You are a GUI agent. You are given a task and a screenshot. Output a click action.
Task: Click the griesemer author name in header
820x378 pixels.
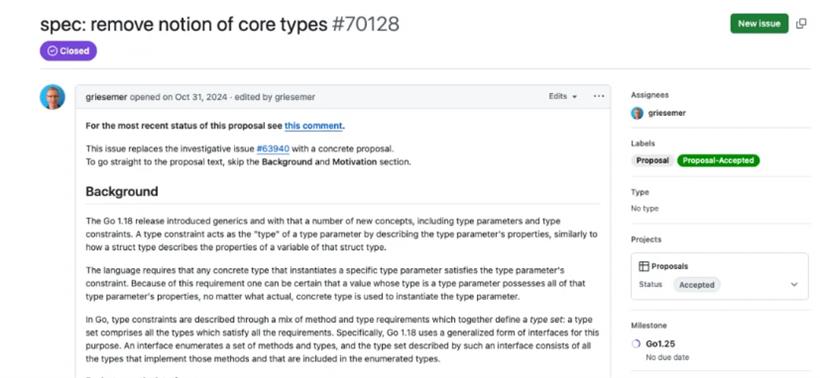[106, 97]
